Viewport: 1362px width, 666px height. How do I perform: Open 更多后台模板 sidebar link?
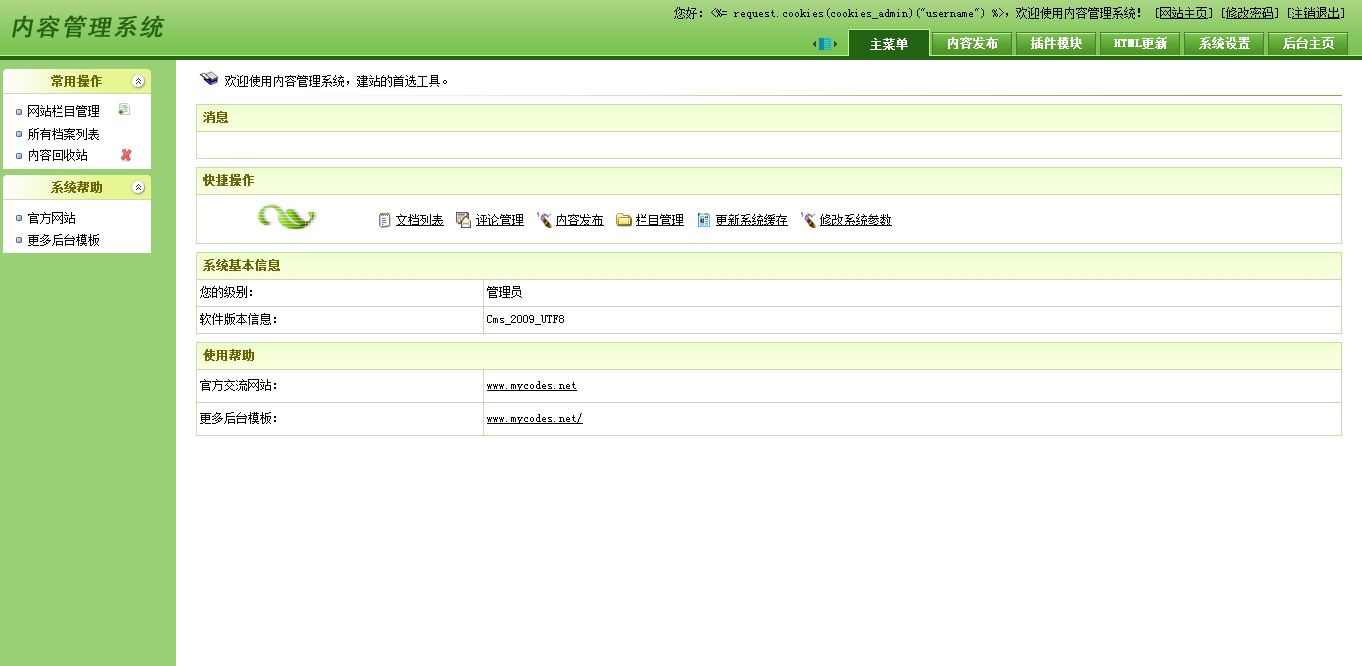click(64, 240)
